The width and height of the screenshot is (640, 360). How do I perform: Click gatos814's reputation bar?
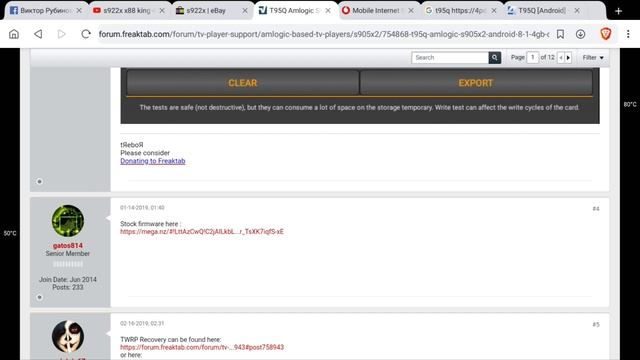pyautogui.click(x=68, y=264)
